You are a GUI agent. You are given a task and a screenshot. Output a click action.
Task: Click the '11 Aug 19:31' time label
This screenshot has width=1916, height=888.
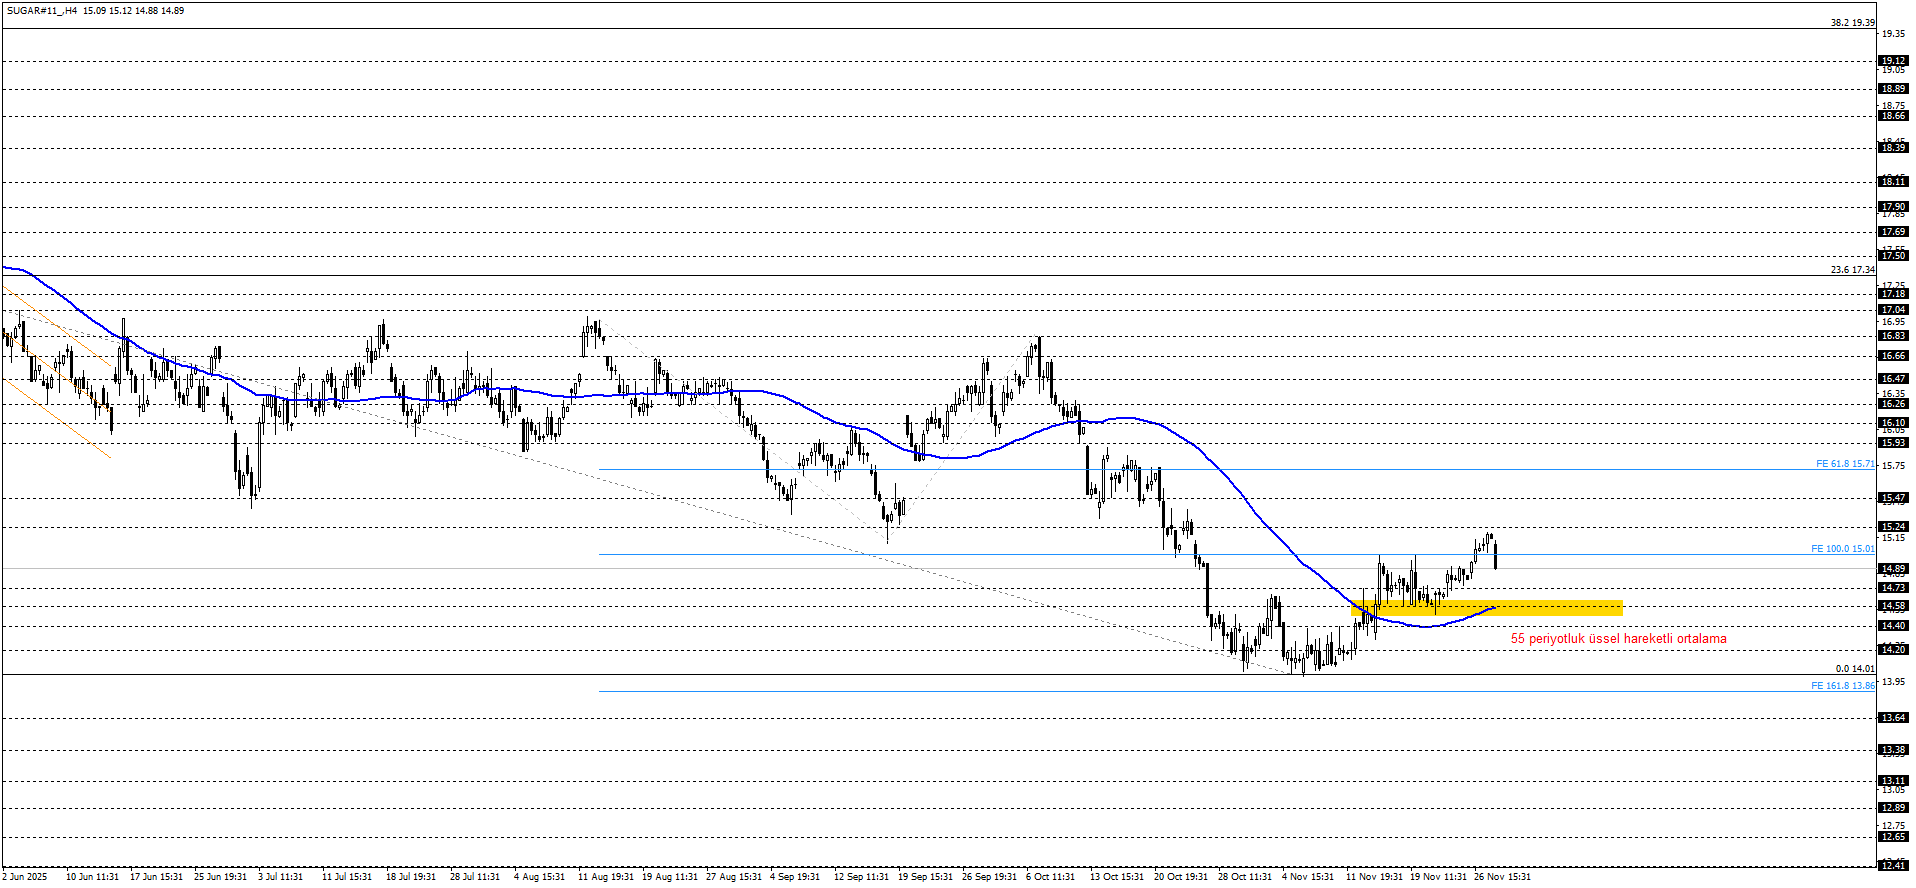pyautogui.click(x=606, y=877)
